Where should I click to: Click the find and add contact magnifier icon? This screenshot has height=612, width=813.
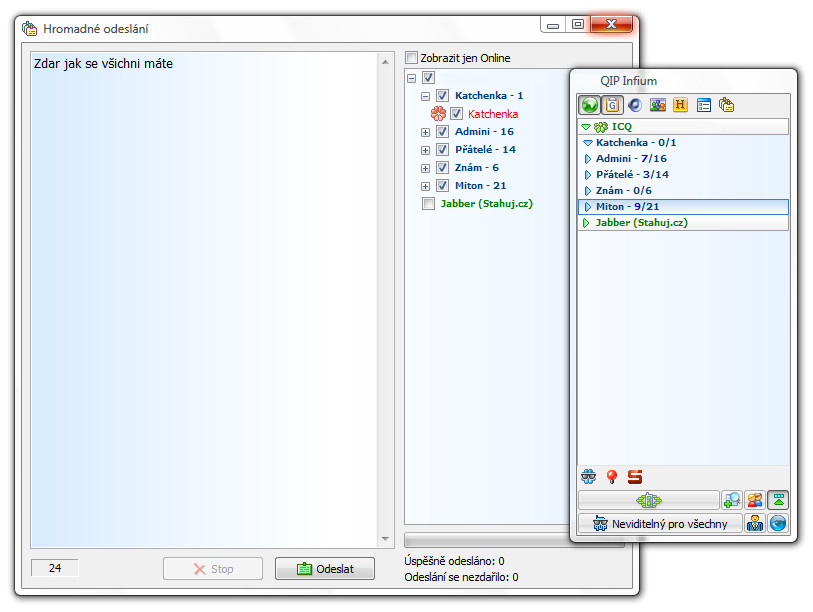732,500
